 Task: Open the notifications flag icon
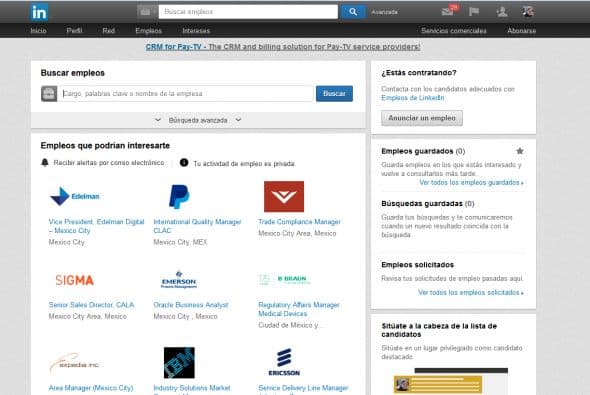[474, 12]
